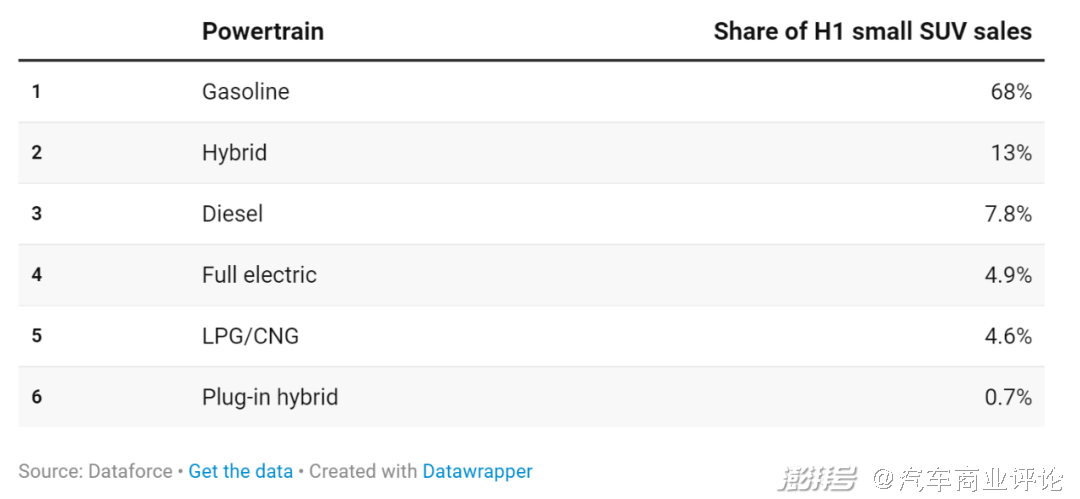Select the 4.9% share value
Image resolution: width=1080 pixels, height=499 pixels.
pyautogui.click(x=1008, y=275)
